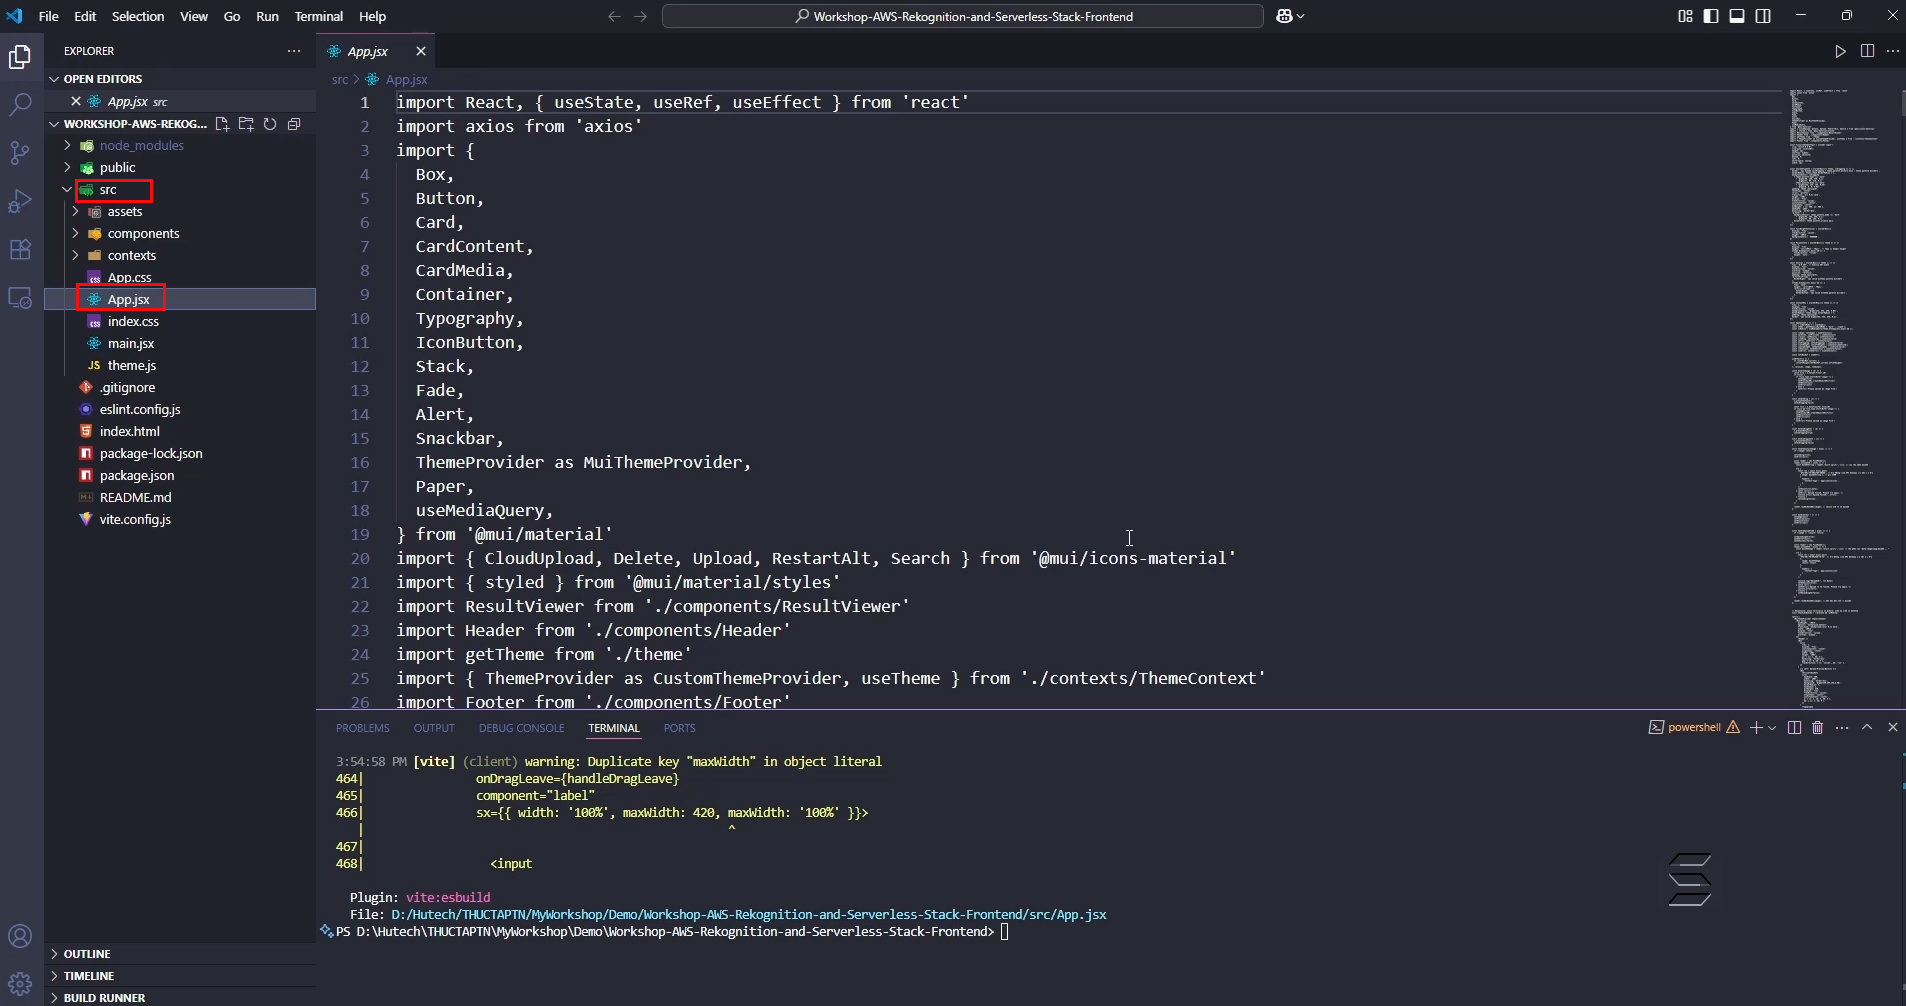The width and height of the screenshot is (1906, 1006).
Task: Open the Remote Explorer view
Action: click(x=20, y=298)
